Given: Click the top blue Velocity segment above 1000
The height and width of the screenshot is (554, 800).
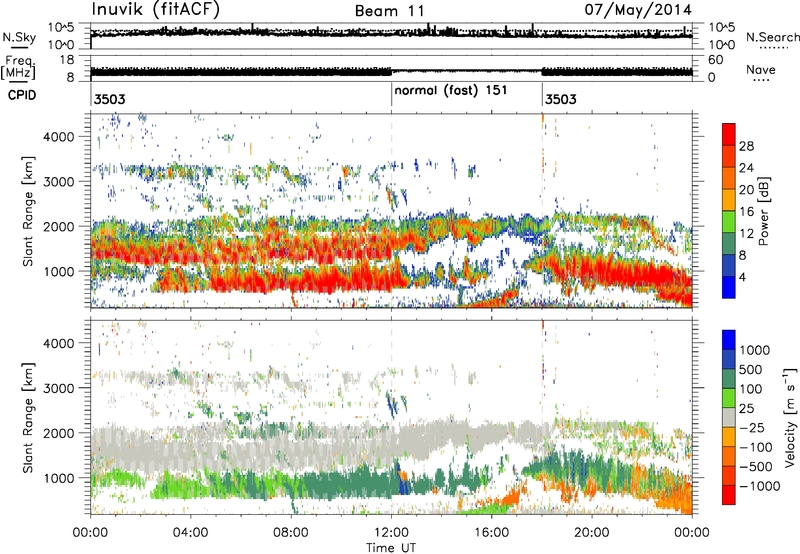Looking at the screenshot, I should (x=729, y=340).
